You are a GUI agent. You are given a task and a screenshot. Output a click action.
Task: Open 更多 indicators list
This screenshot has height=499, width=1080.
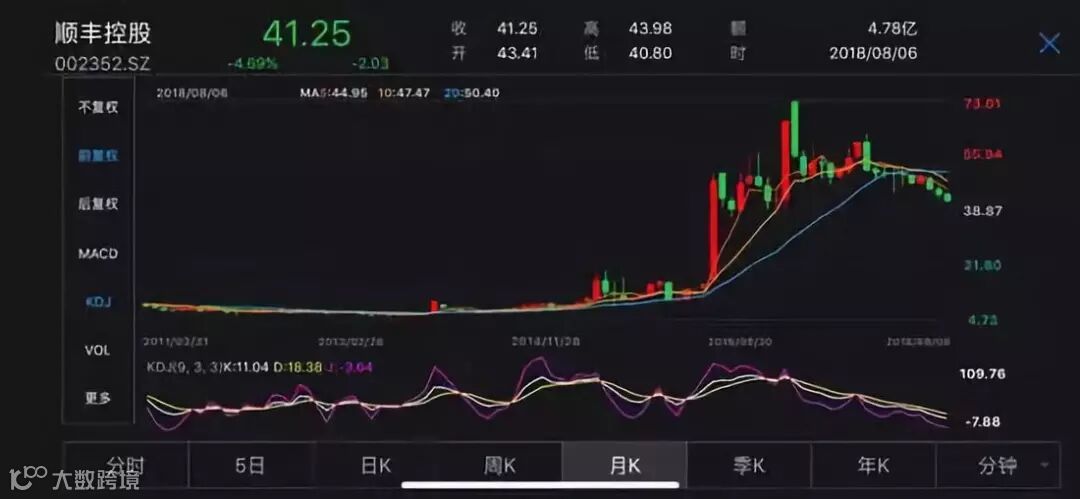click(98, 398)
